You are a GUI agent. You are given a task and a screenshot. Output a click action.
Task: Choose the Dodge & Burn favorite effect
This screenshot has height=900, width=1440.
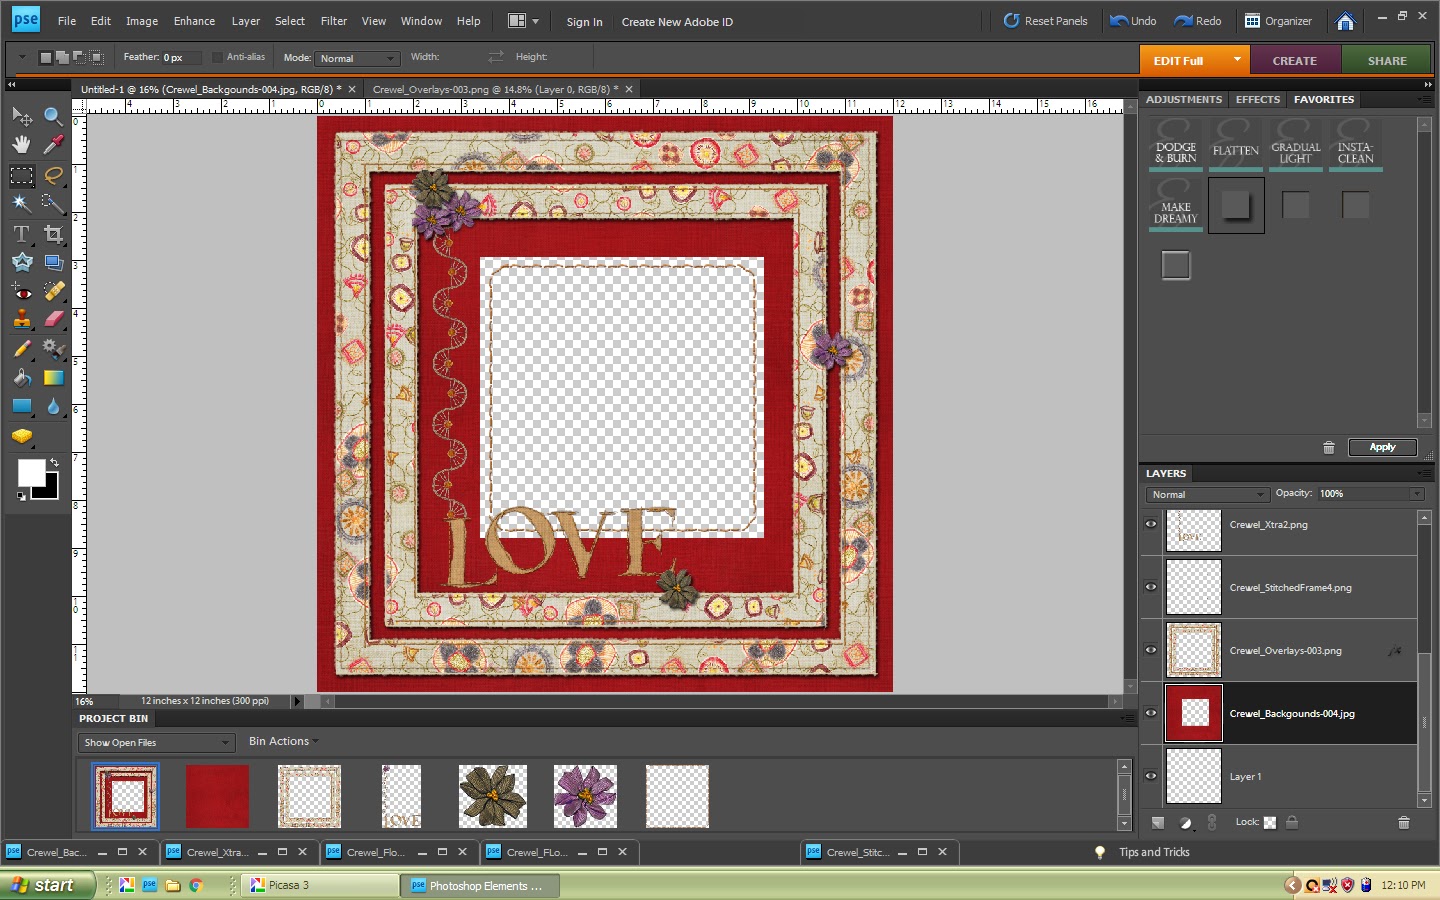click(x=1175, y=146)
